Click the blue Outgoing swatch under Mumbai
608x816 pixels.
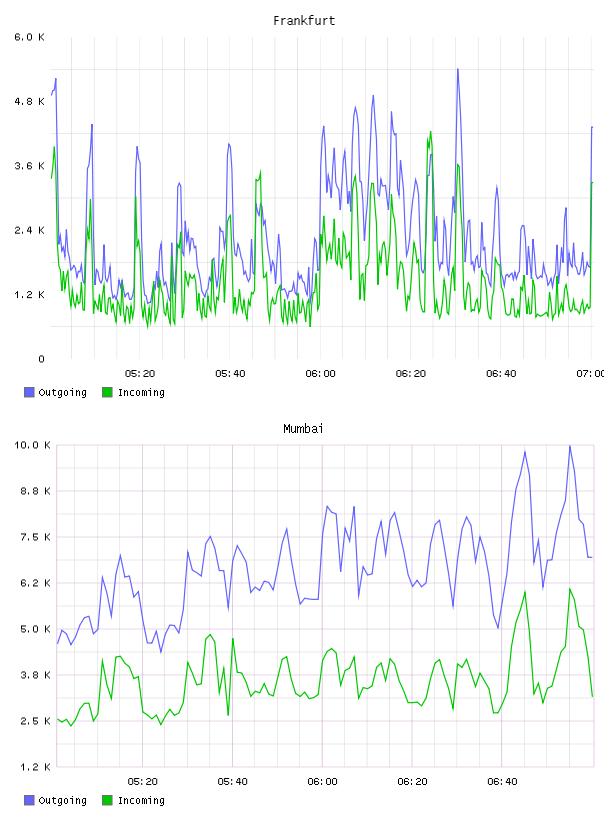29,800
